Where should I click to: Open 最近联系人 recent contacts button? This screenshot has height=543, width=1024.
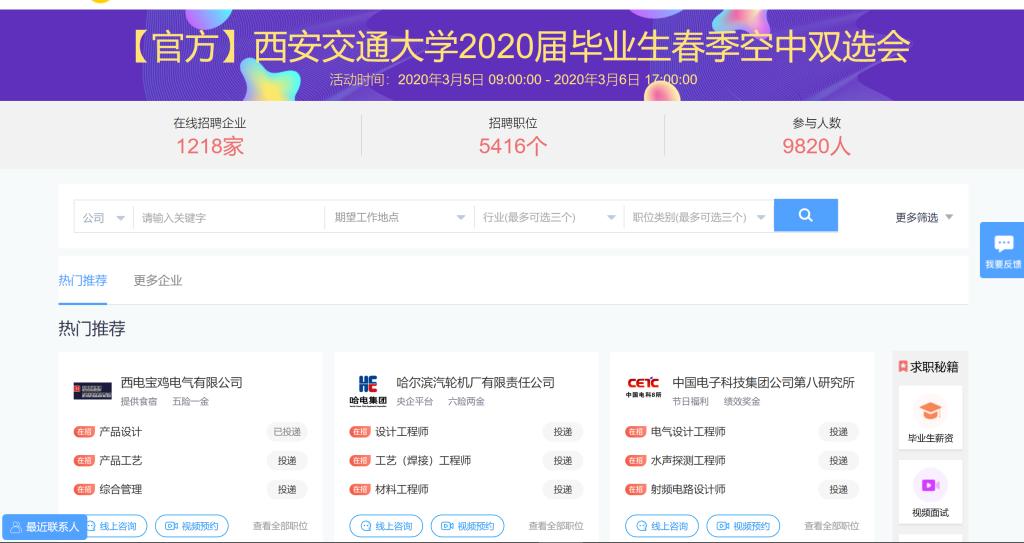tap(44, 527)
